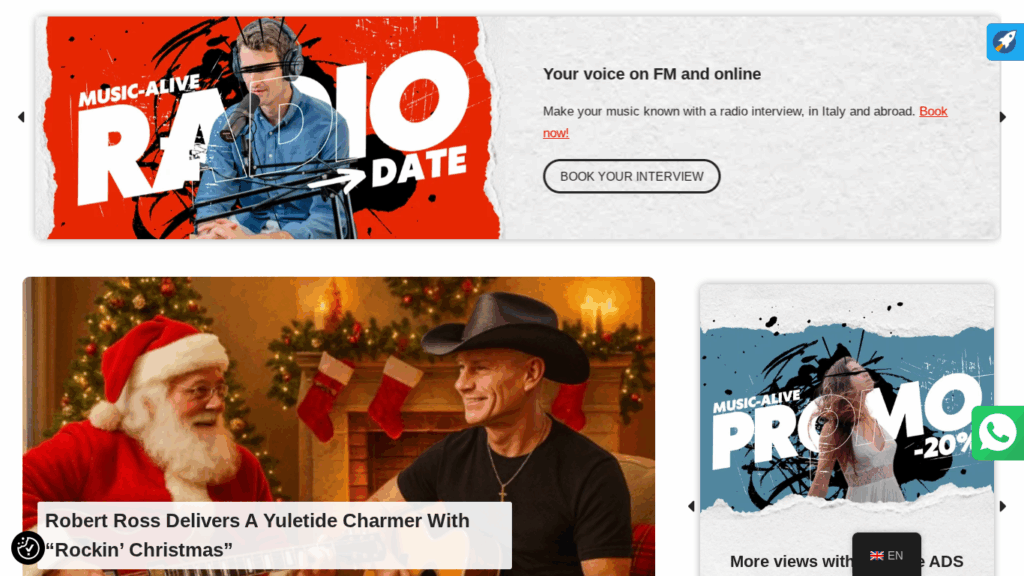Click the radio interview description paragraph
This screenshot has height=576, width=1024.
pos(745,122)
